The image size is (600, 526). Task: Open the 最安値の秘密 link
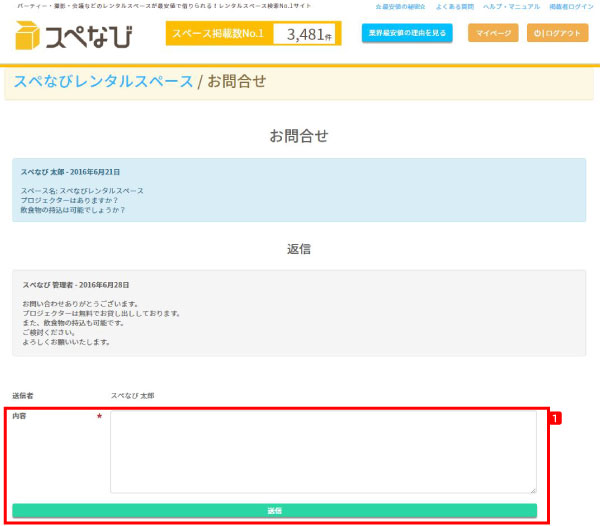(x=404, y=6)
